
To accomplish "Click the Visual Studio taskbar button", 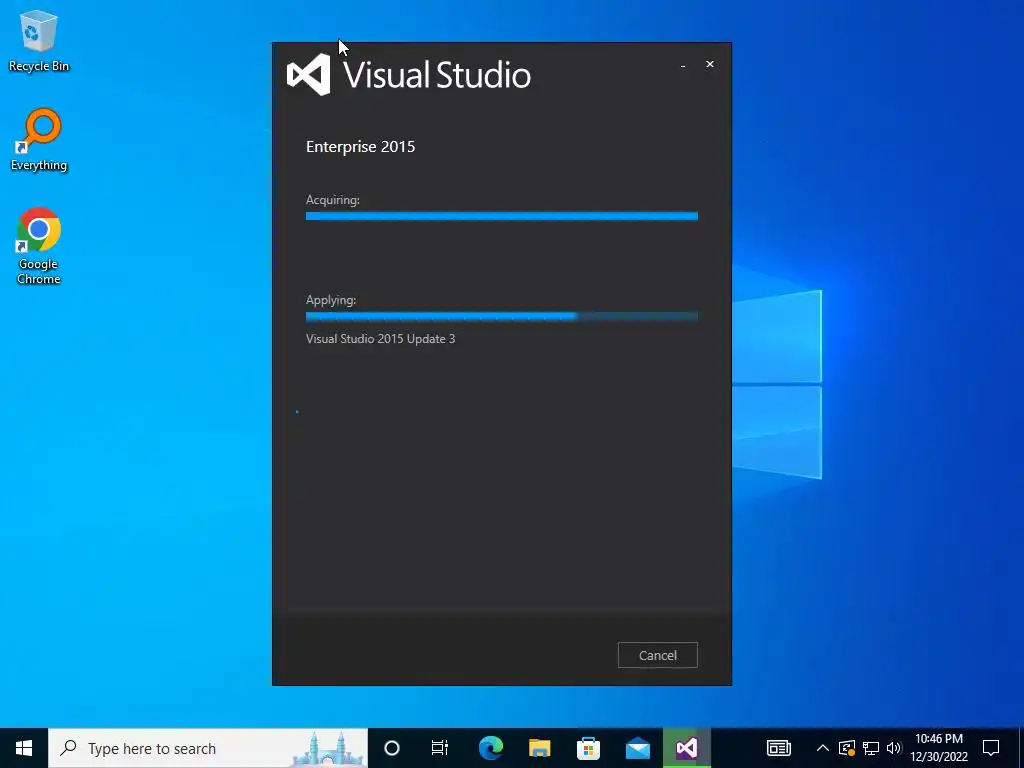I will tap(686, 748).
